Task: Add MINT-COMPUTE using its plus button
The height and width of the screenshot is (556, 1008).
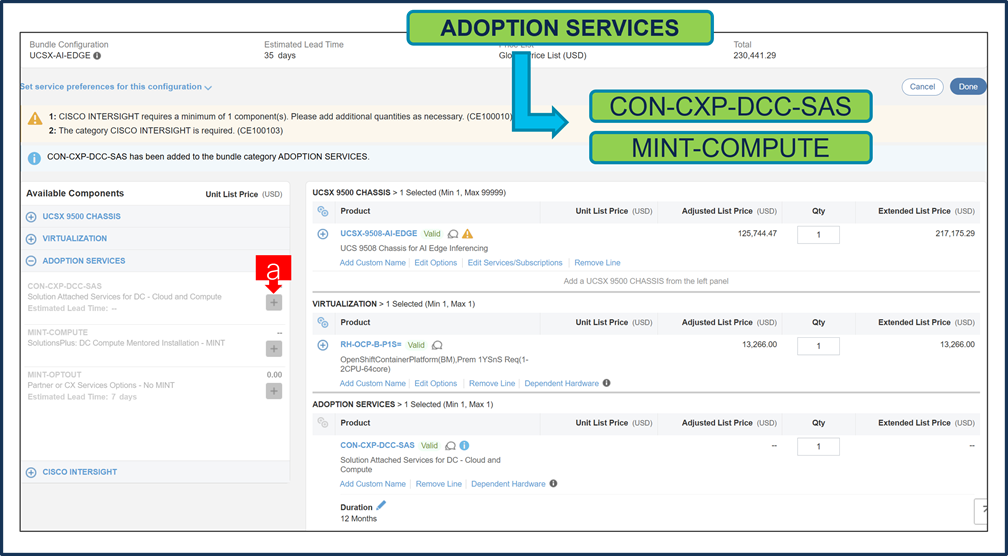Action: pos(274,348)
